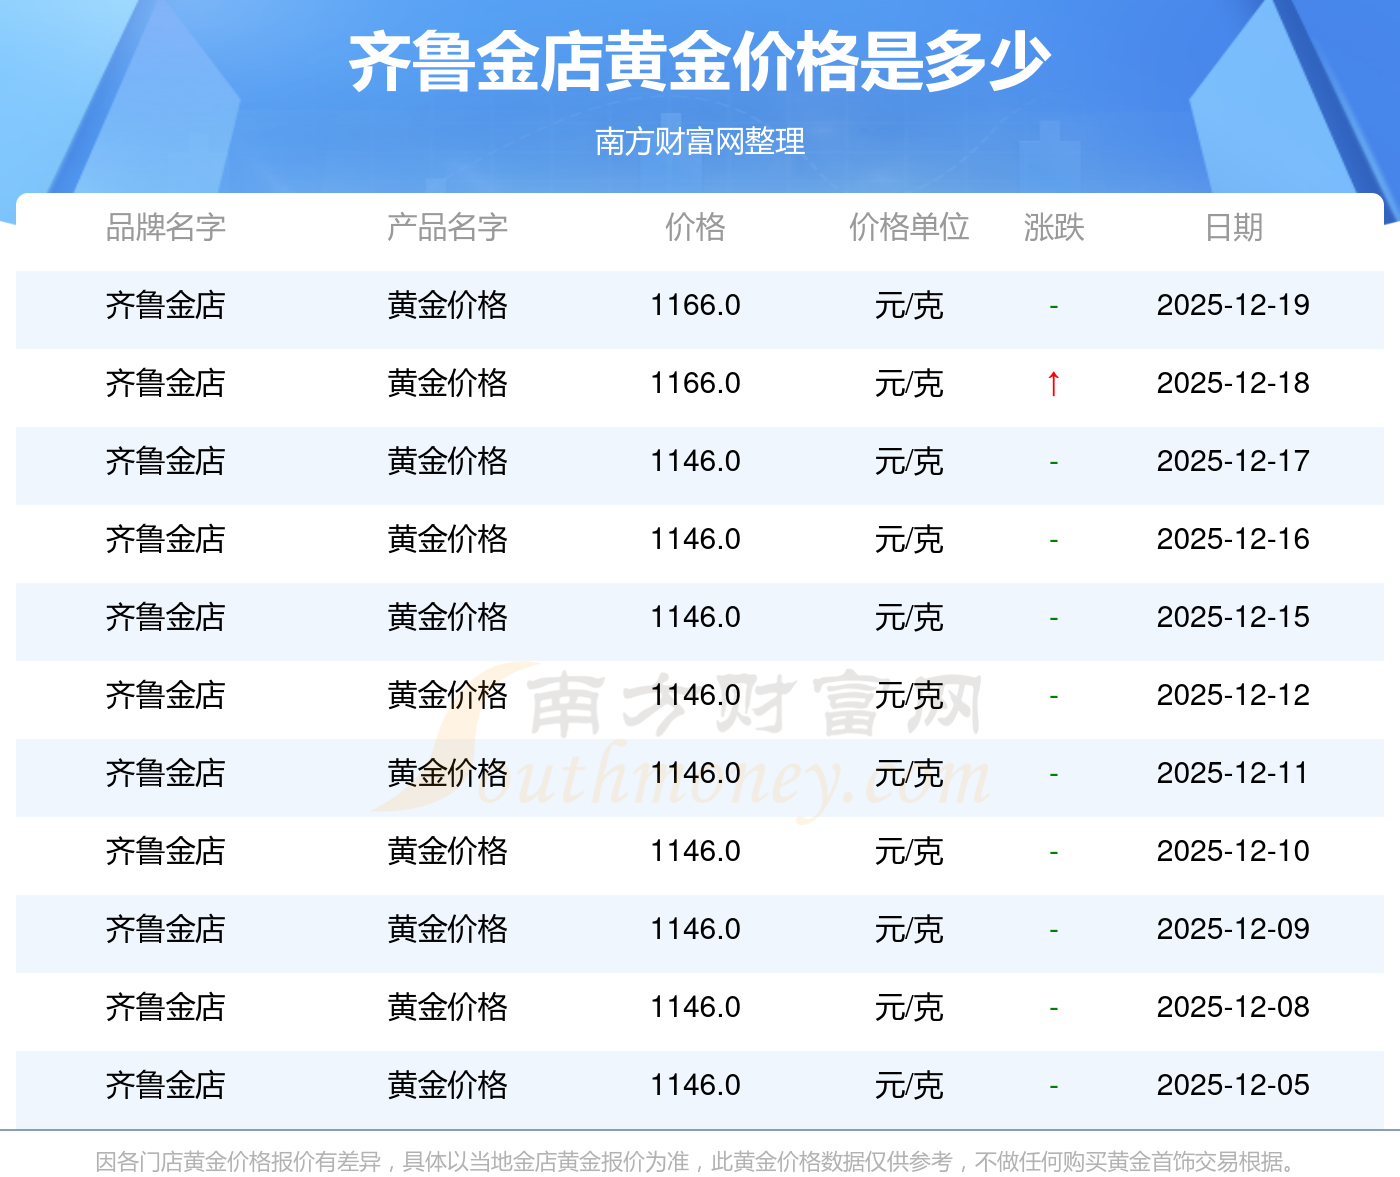Select the subtitle 南方财富网整理
The width and height of the screenshot is (1400, 1177).
tap(700, 142)
